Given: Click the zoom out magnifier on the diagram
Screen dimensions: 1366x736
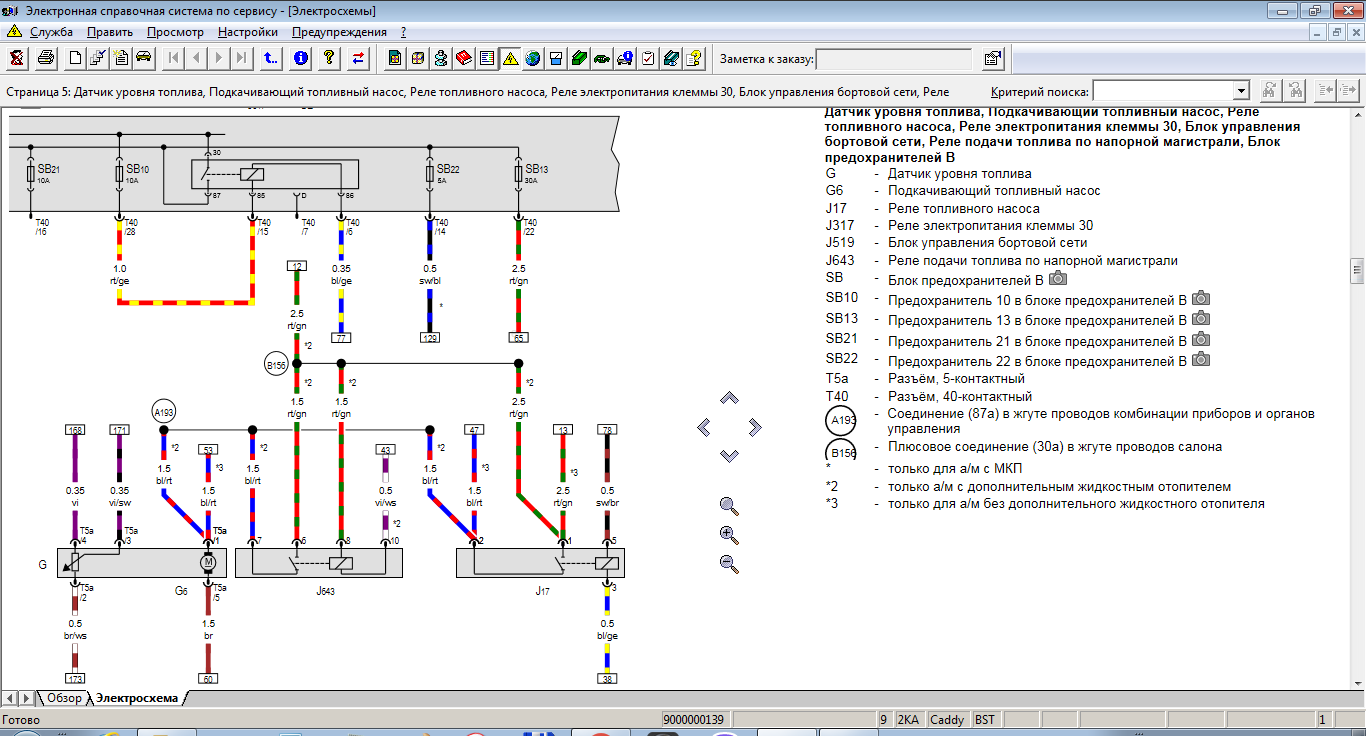Looking at the screenshot, I should coord(729,564).
